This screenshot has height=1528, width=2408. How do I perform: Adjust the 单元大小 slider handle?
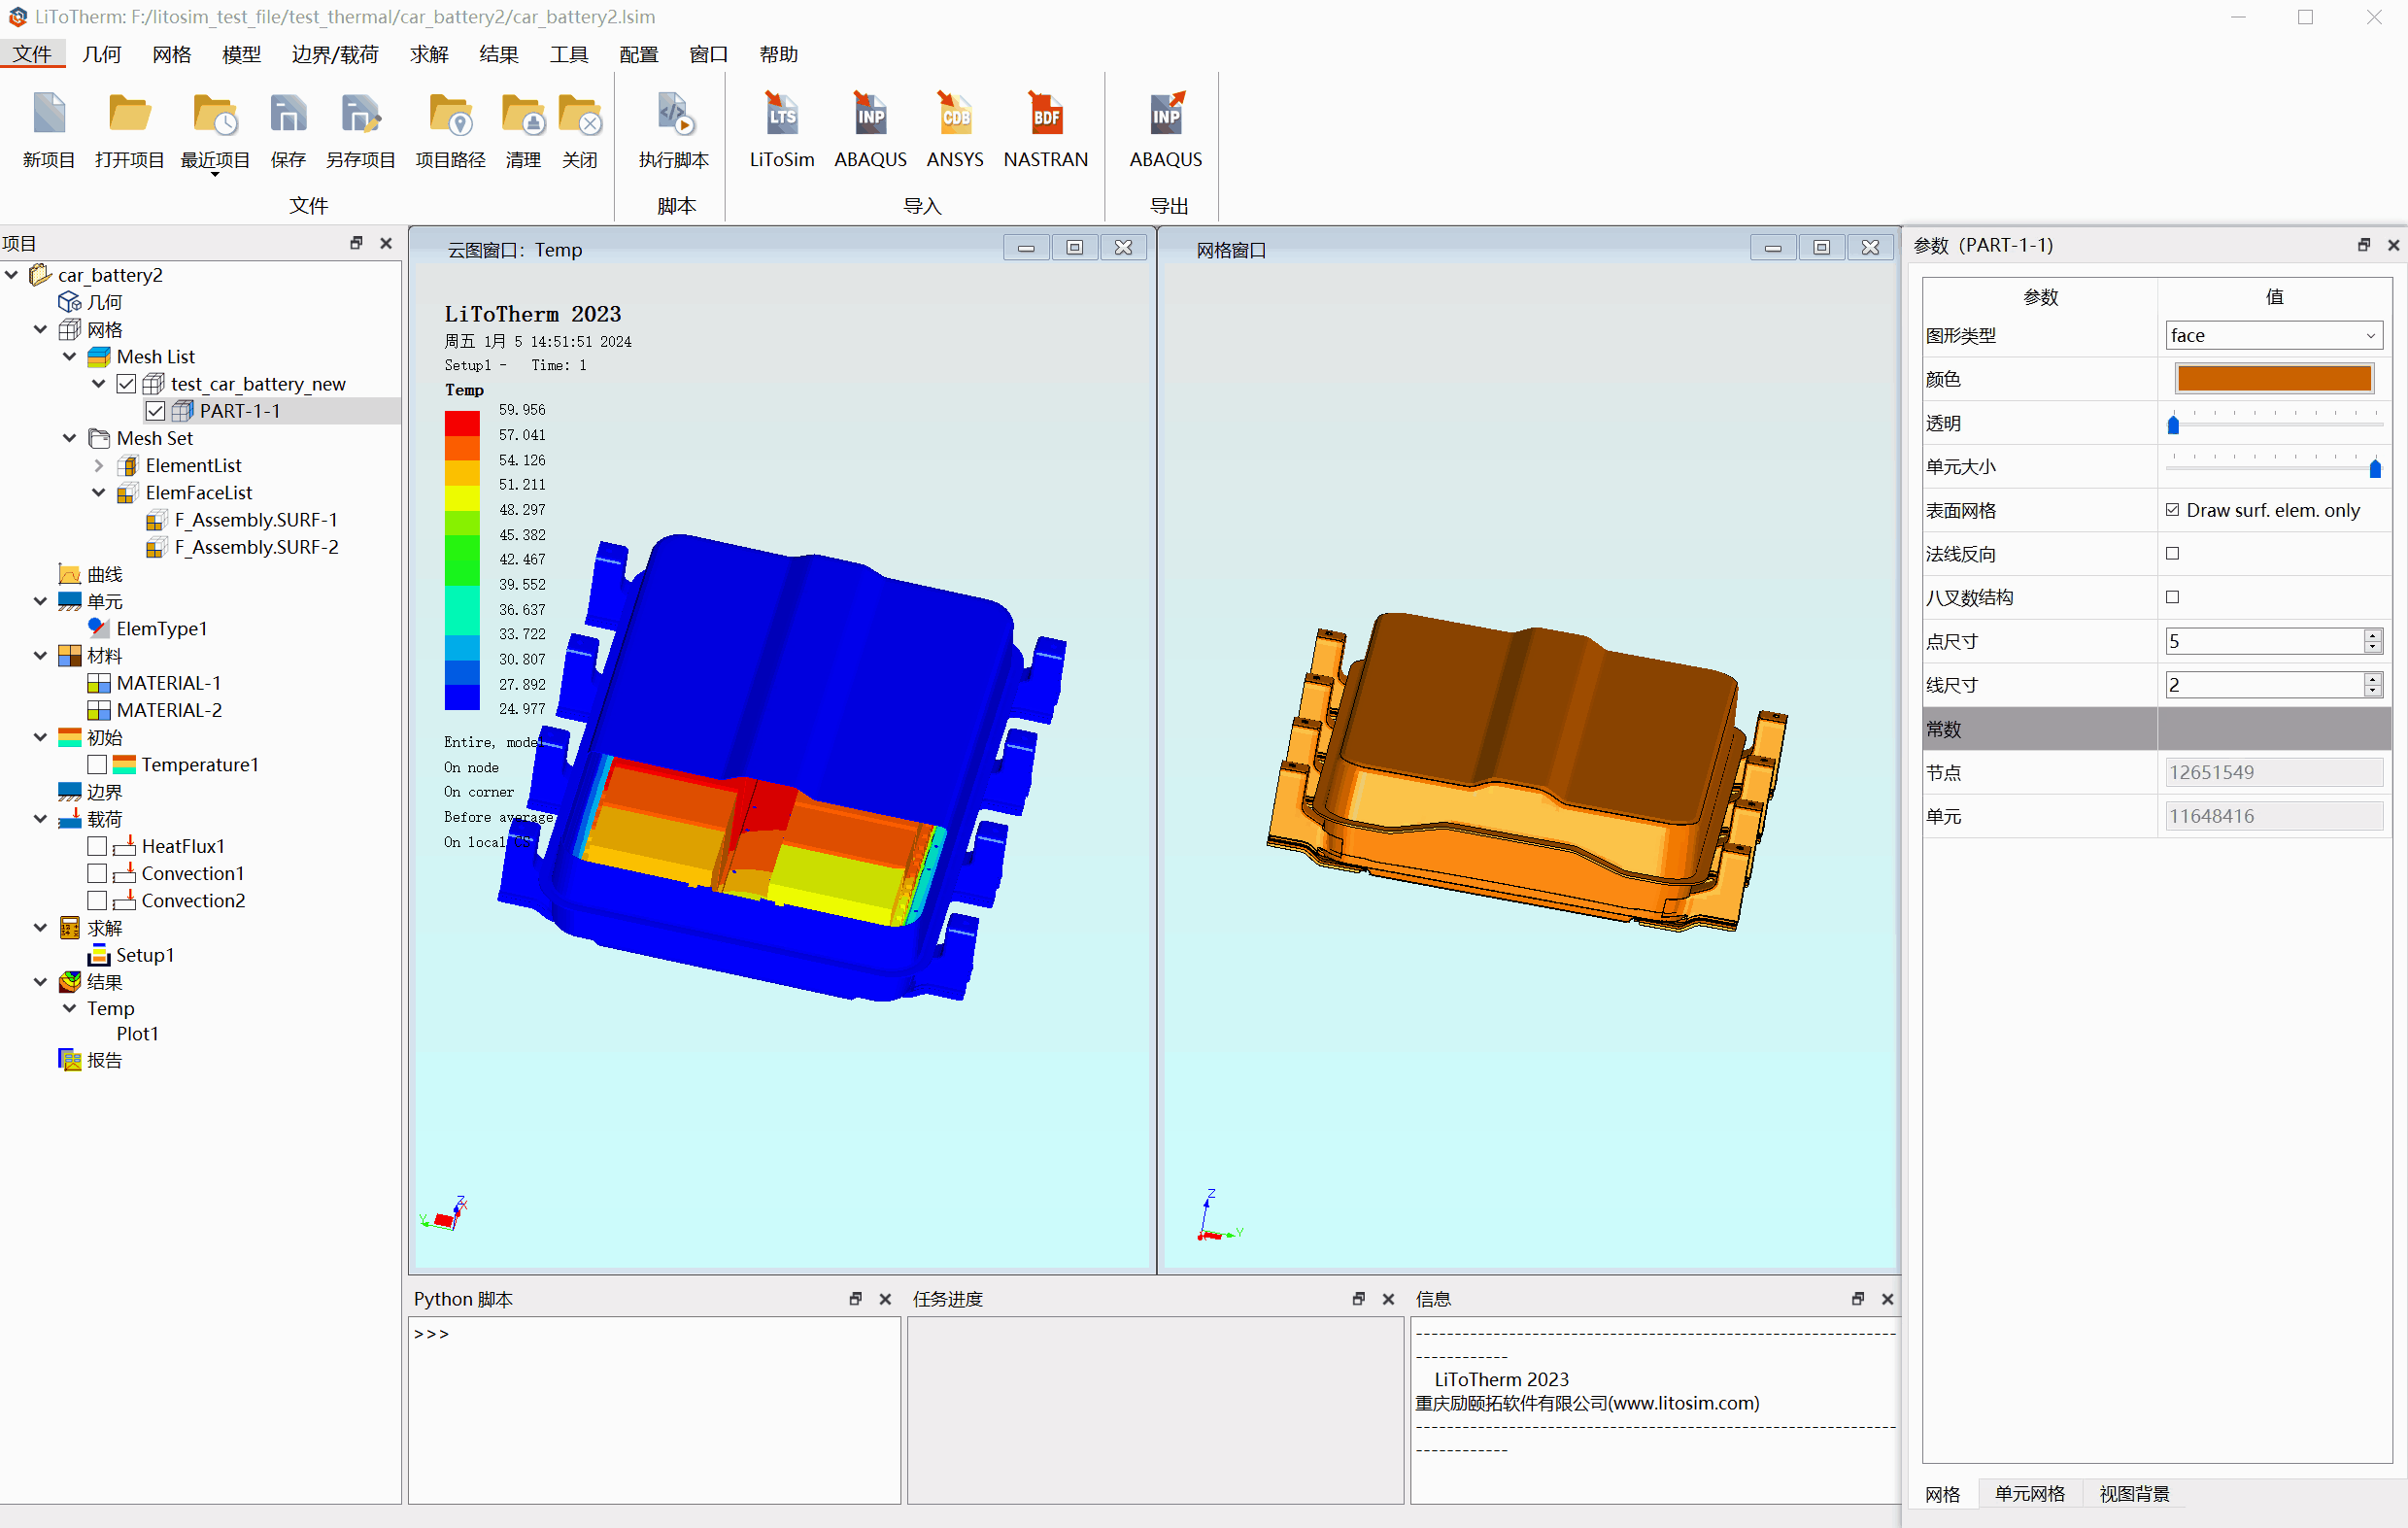point(2375,468)
